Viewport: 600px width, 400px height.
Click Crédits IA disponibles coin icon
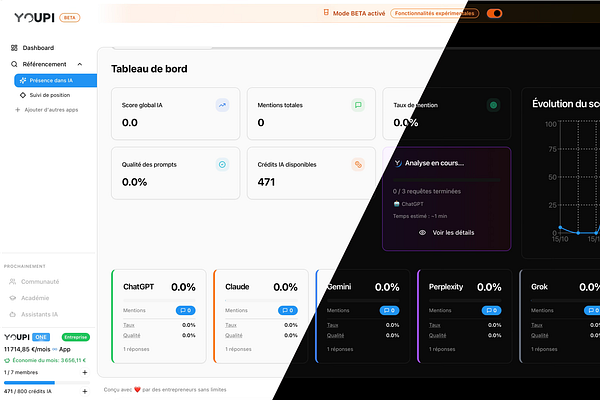pyautogui.click(x=358, y=165)
